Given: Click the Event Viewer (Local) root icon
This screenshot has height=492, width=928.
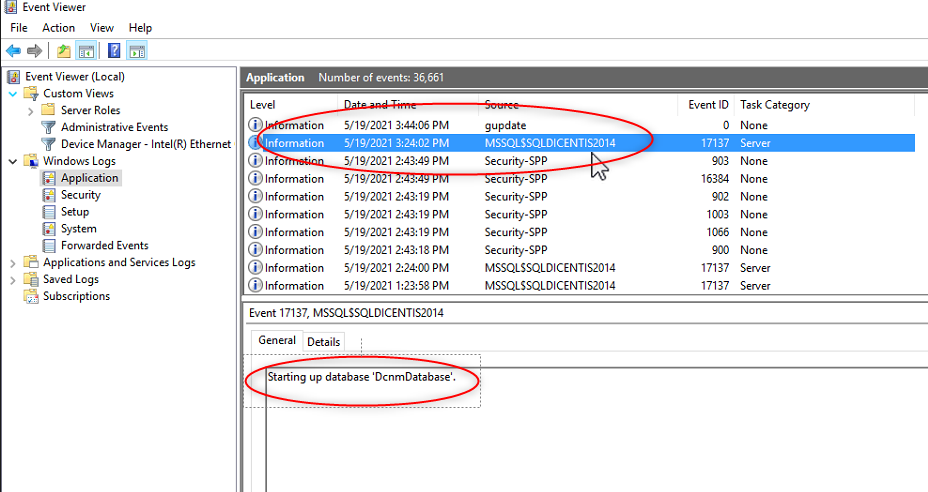Looking at the screenshot, I should [14, 76].
